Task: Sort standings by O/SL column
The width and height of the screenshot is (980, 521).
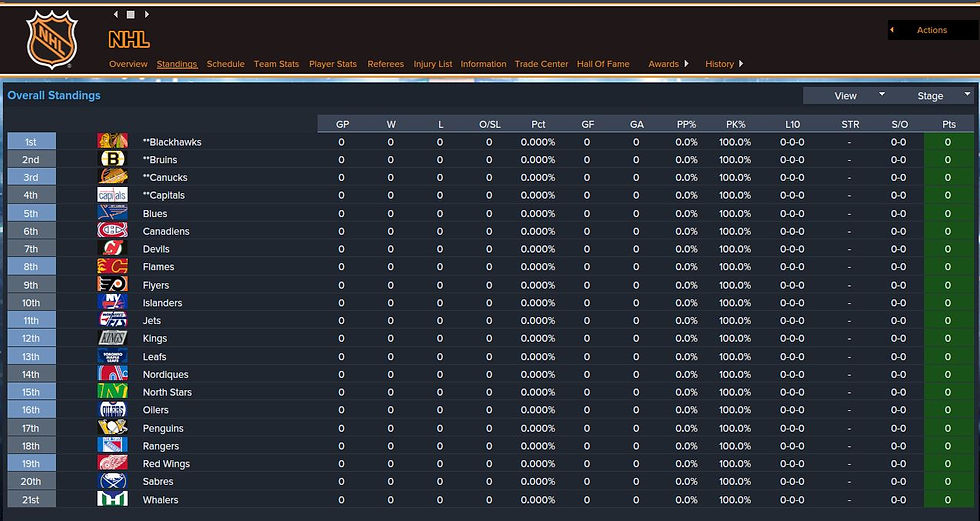Action: 489,124
